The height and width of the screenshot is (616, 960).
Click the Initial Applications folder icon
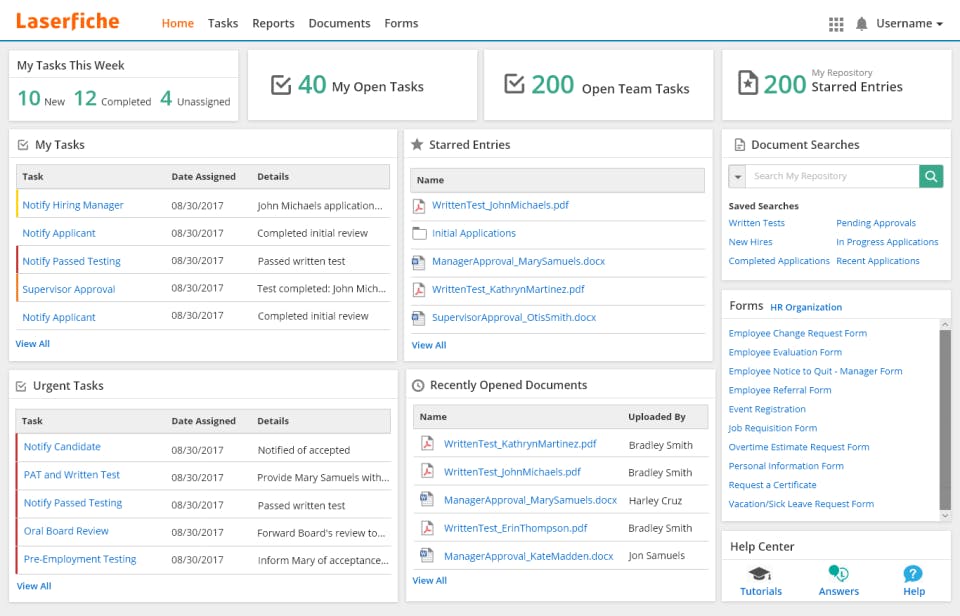click(x=420, y=233)
